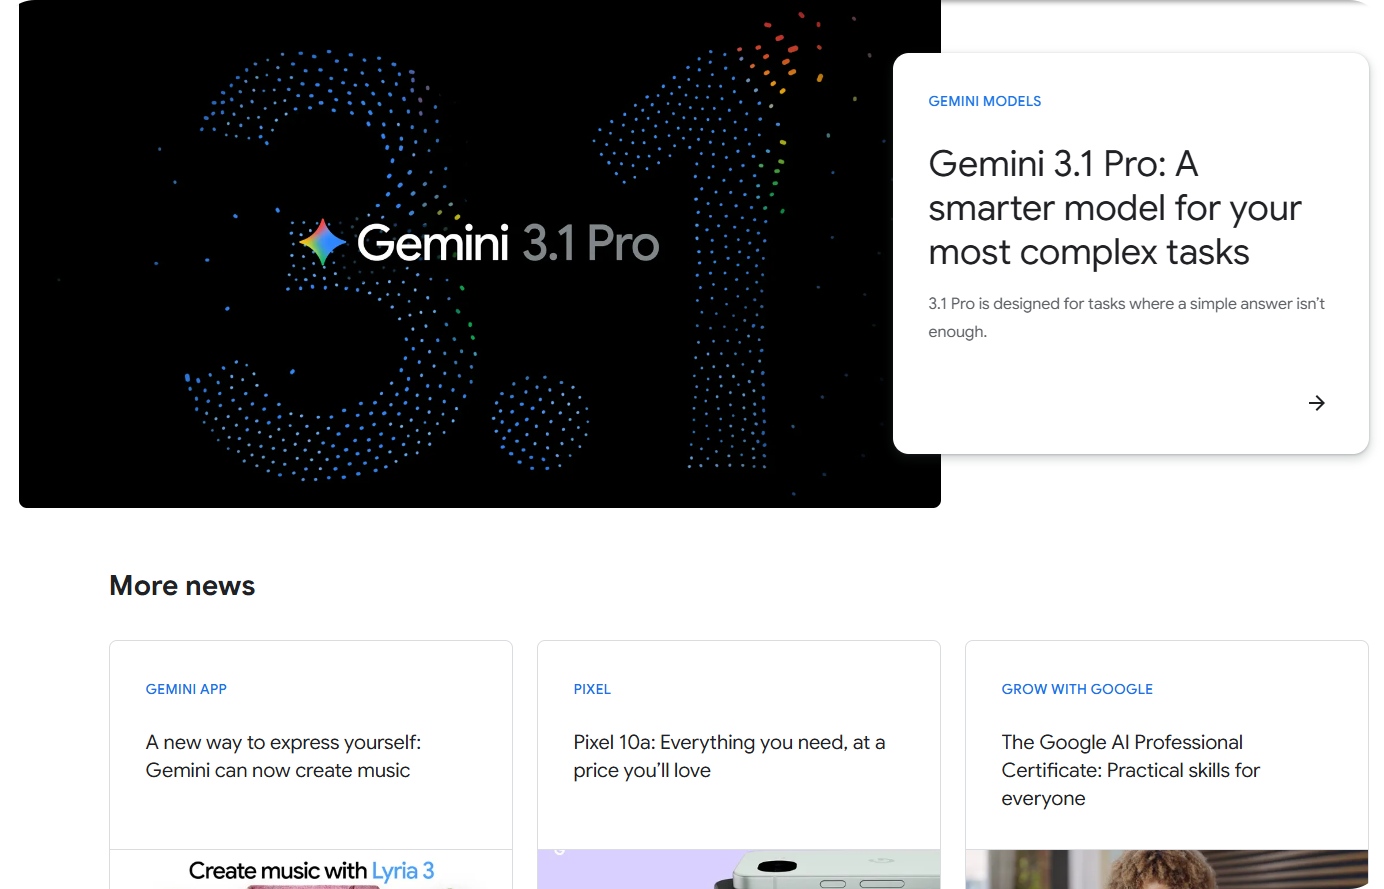Open the Pixel 10a article headline
The width and height of the screenshot is (1384, 889).
(x=729, y=756)
